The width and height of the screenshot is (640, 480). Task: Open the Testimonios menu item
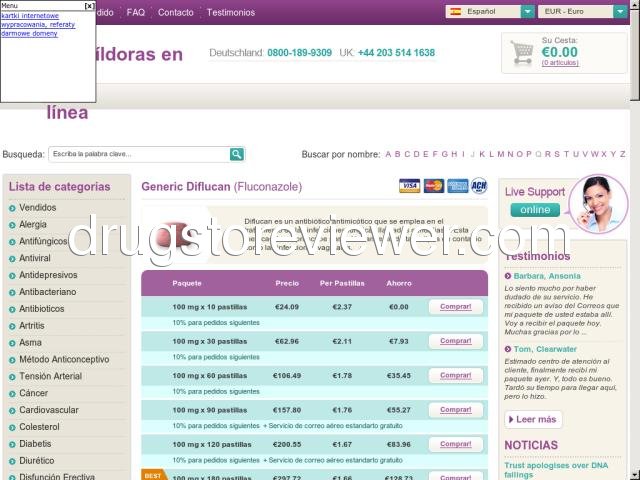231,12
